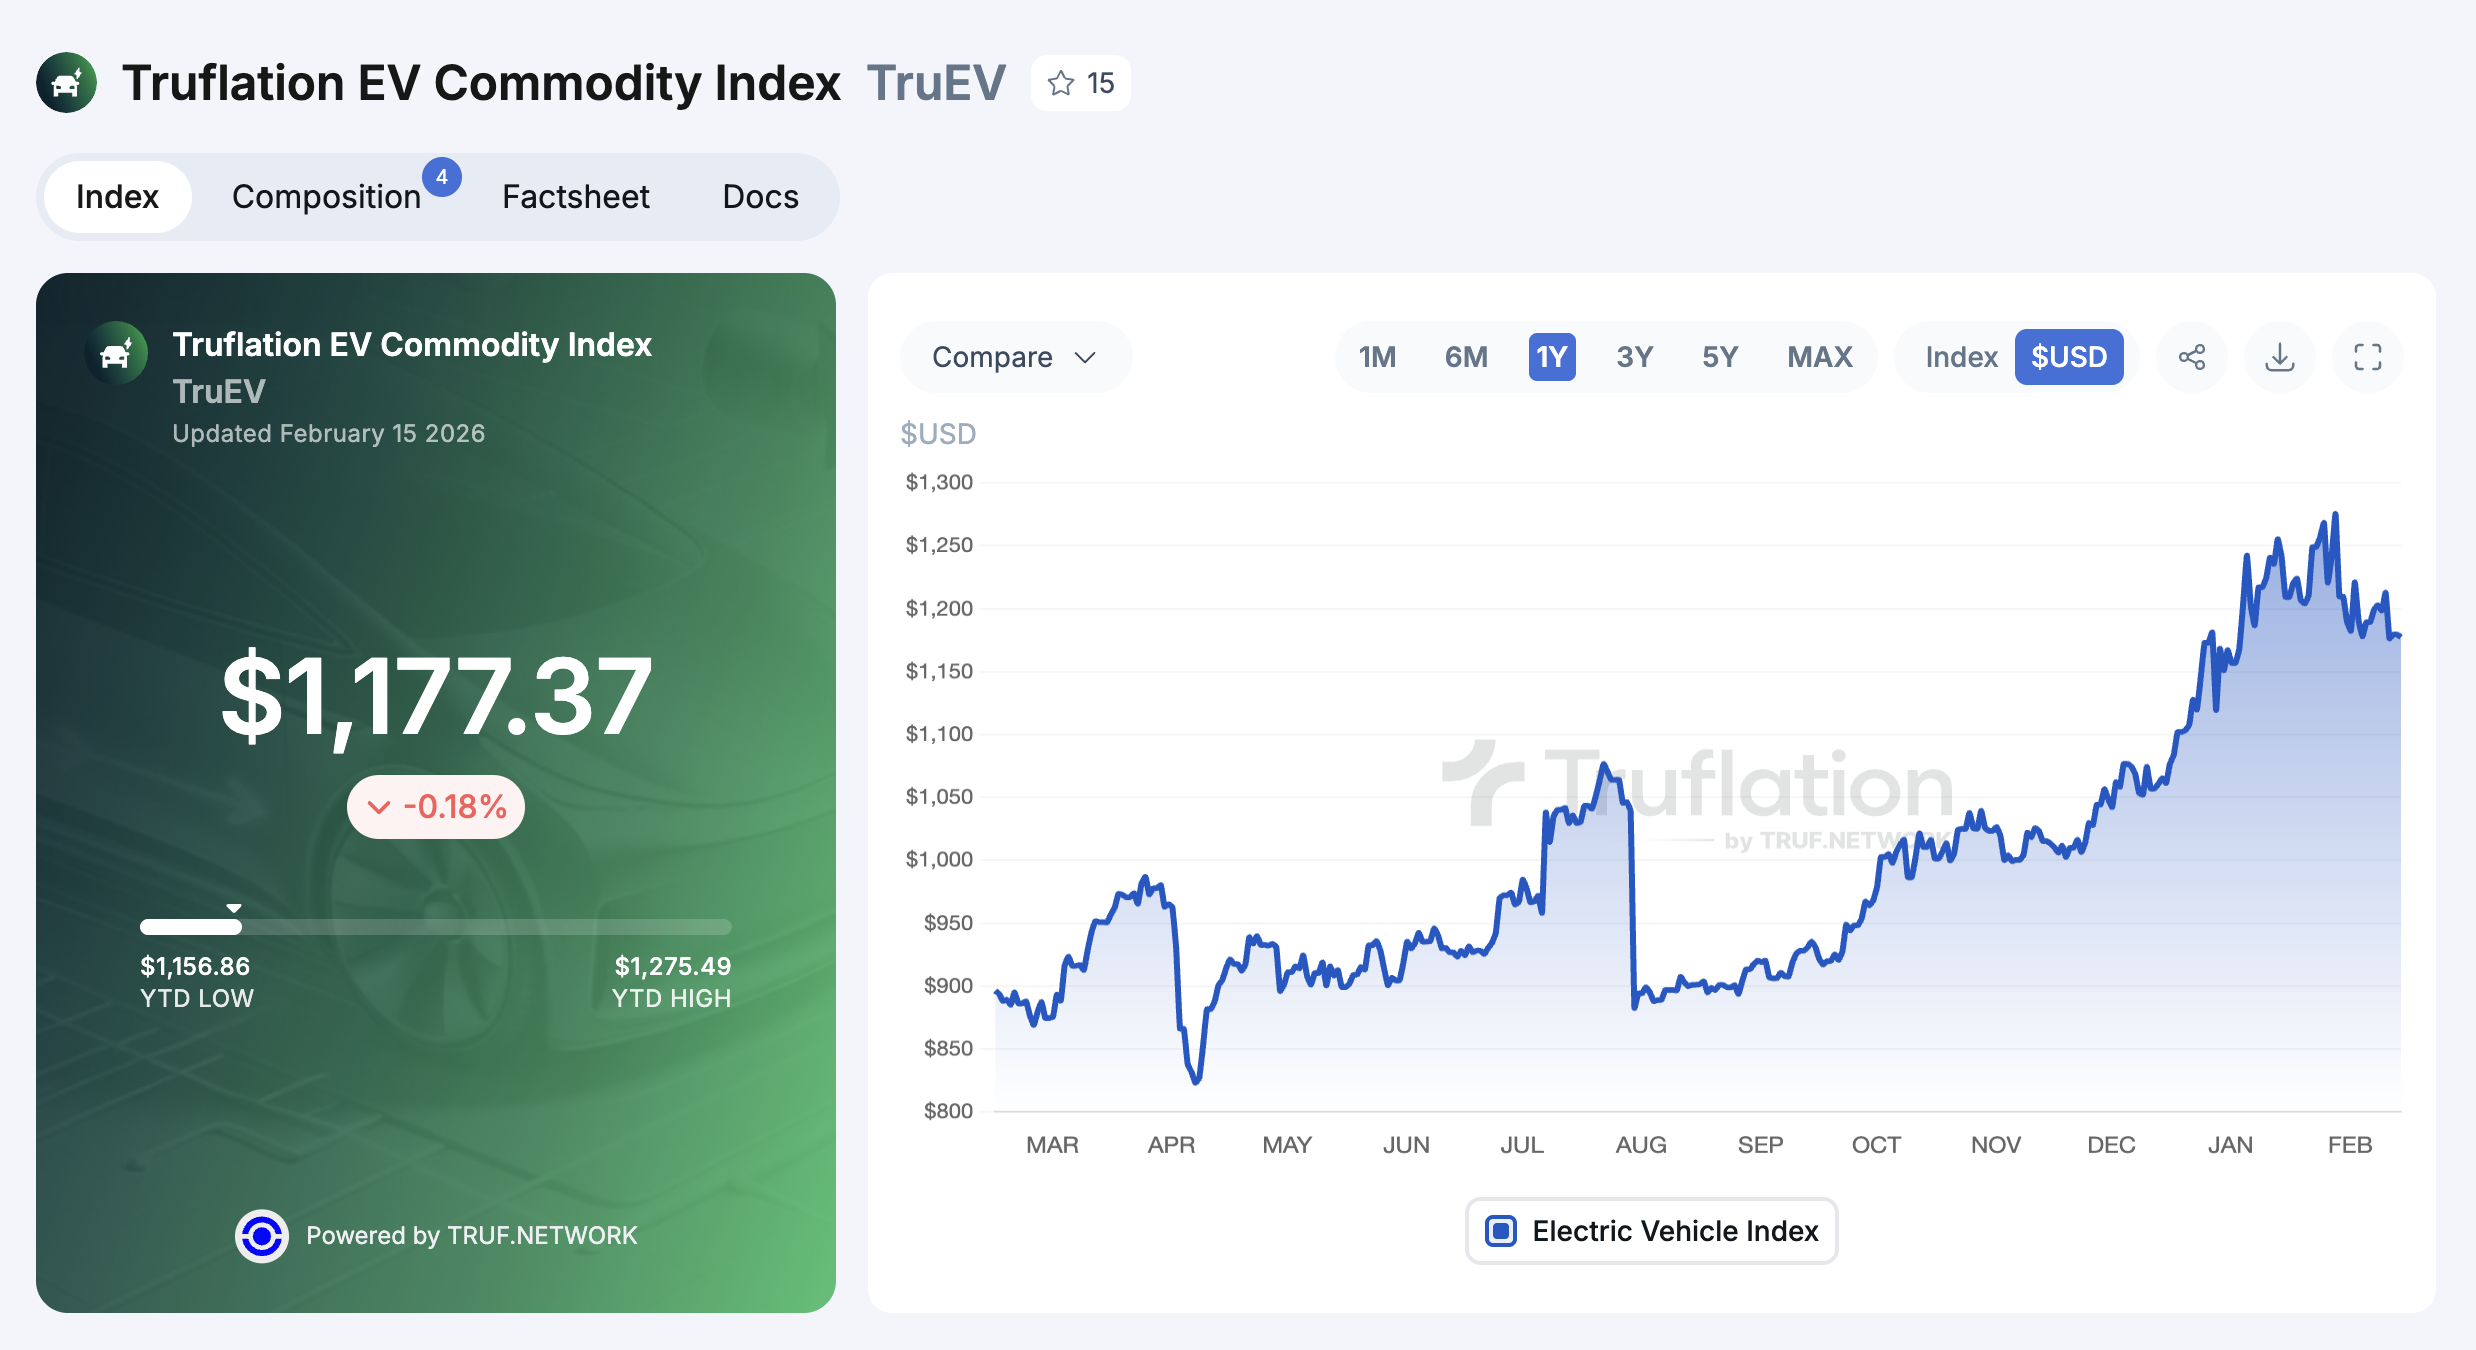Switch chart display to Index mode
Viewport: 2476px width, 1350px height.
1960,356
